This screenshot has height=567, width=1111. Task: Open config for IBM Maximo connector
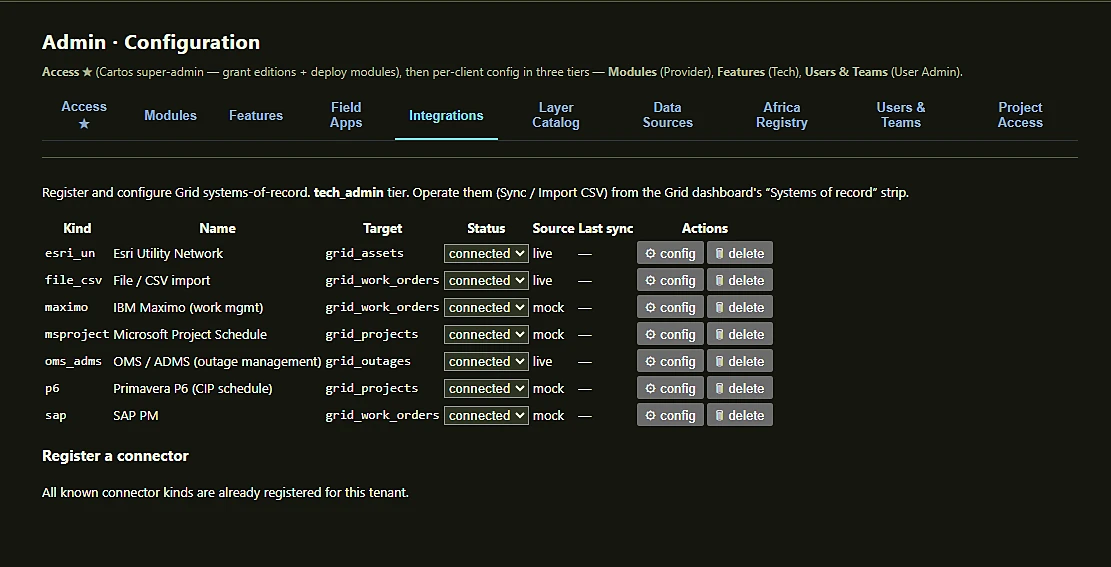pos(670,307)
